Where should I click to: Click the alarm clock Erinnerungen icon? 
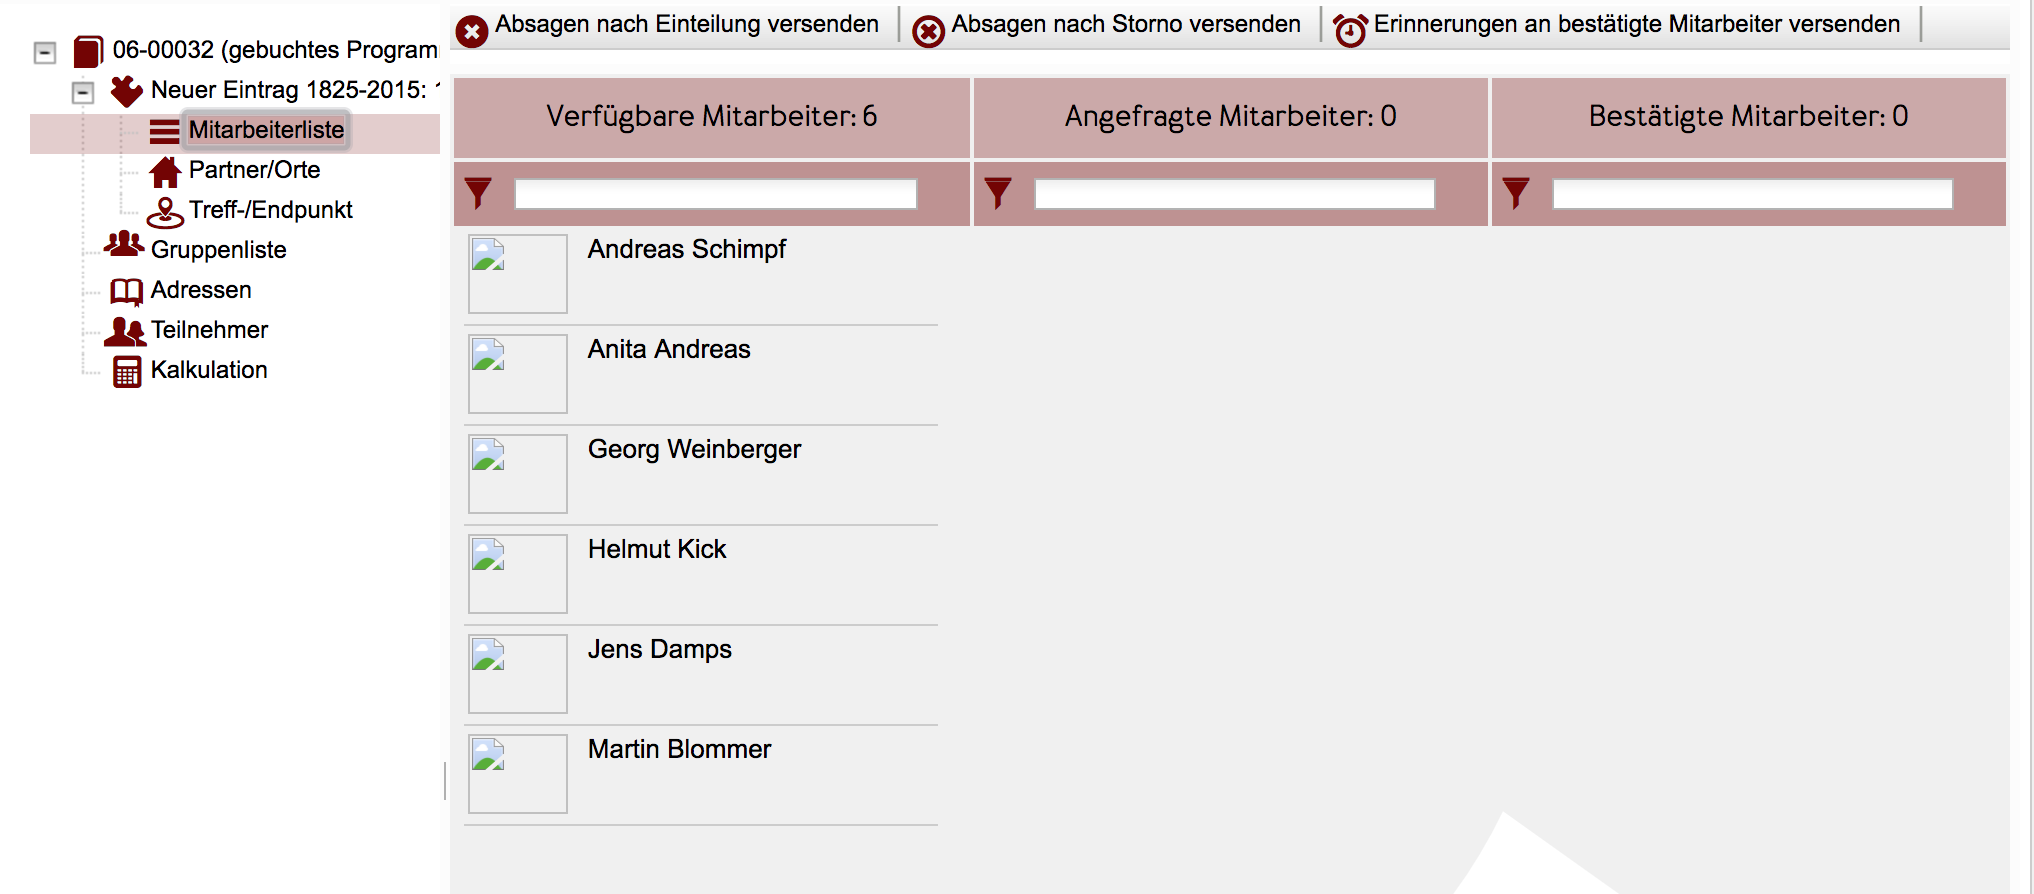pos(1351,31)
